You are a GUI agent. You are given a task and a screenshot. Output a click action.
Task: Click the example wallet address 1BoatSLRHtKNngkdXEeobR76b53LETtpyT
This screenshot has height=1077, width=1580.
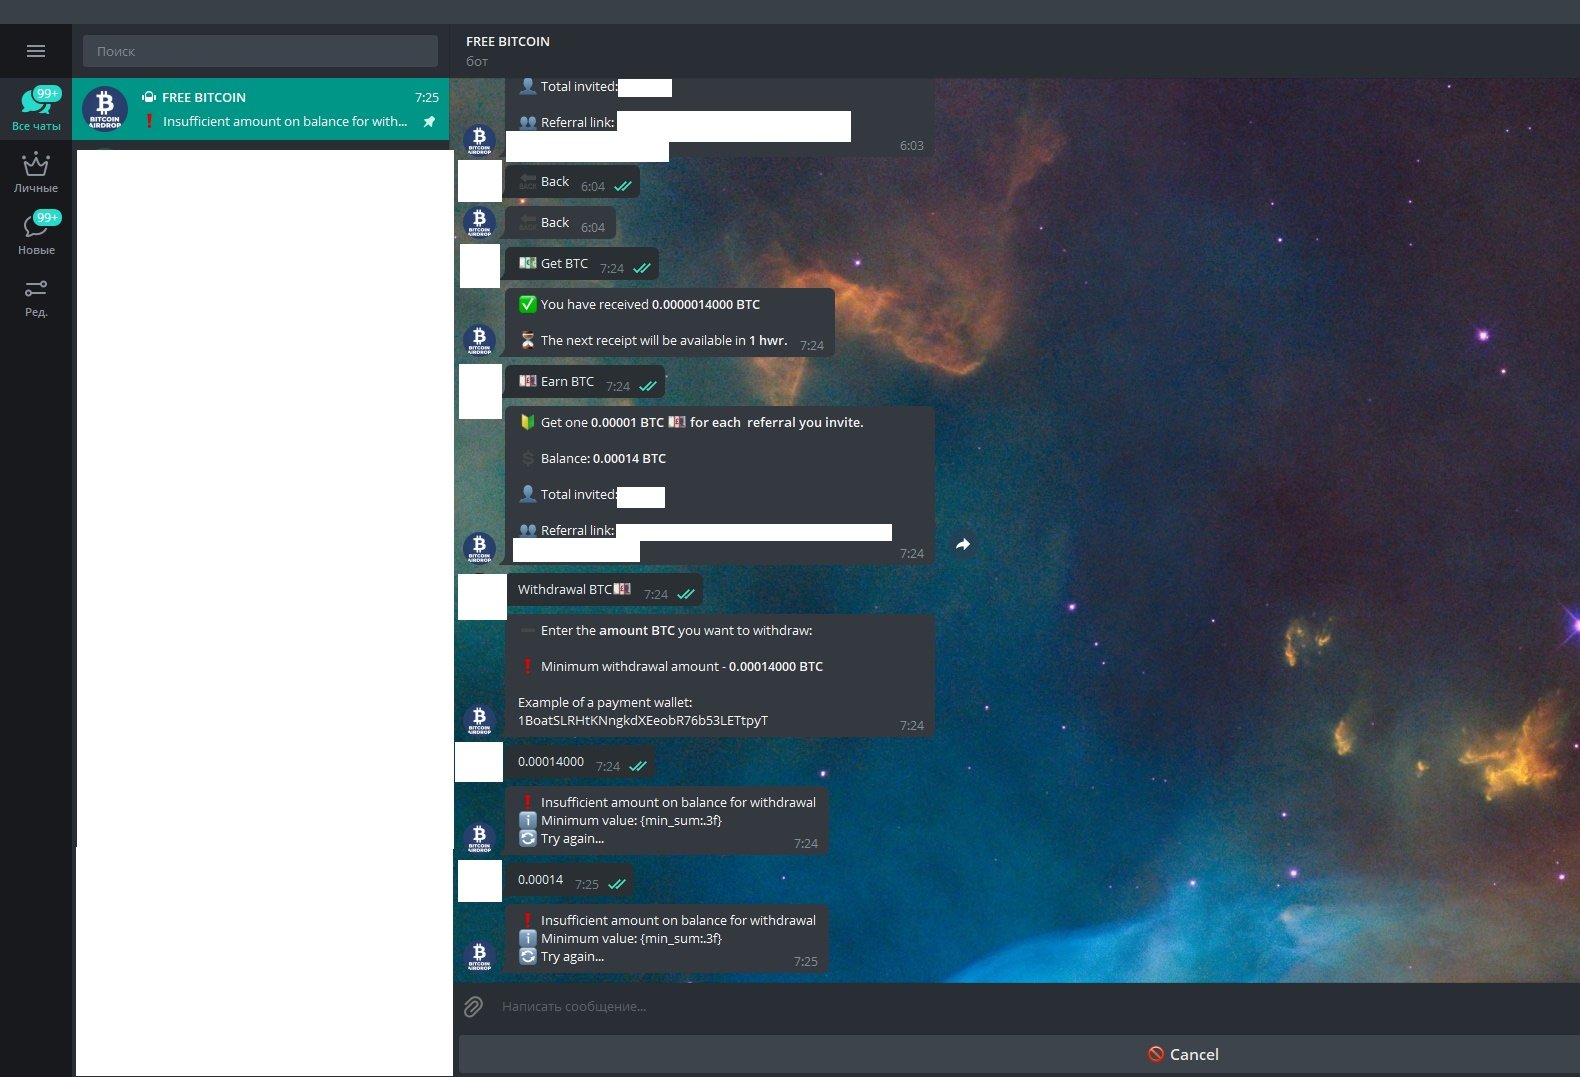click(643, 721)
